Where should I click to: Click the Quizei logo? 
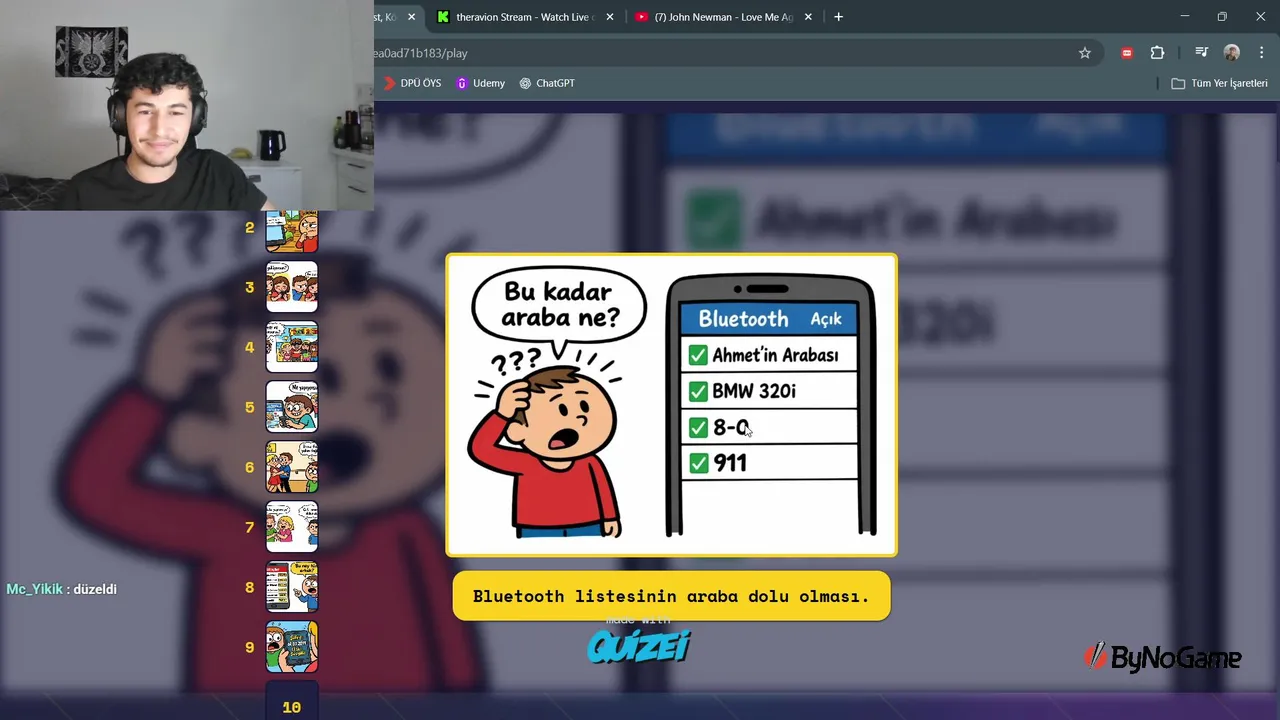639,647
